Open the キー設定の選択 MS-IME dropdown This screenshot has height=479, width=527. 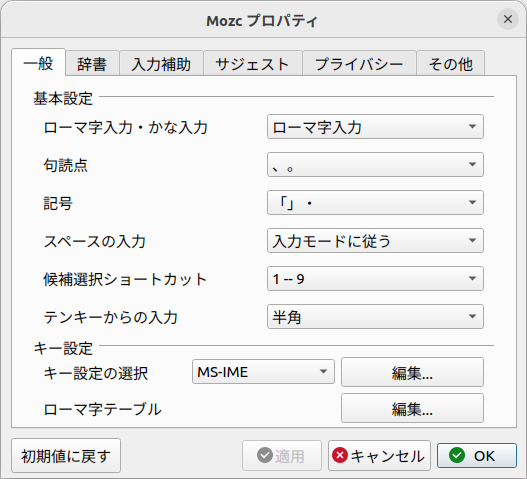pyautogui.click(x=263, y=371)
